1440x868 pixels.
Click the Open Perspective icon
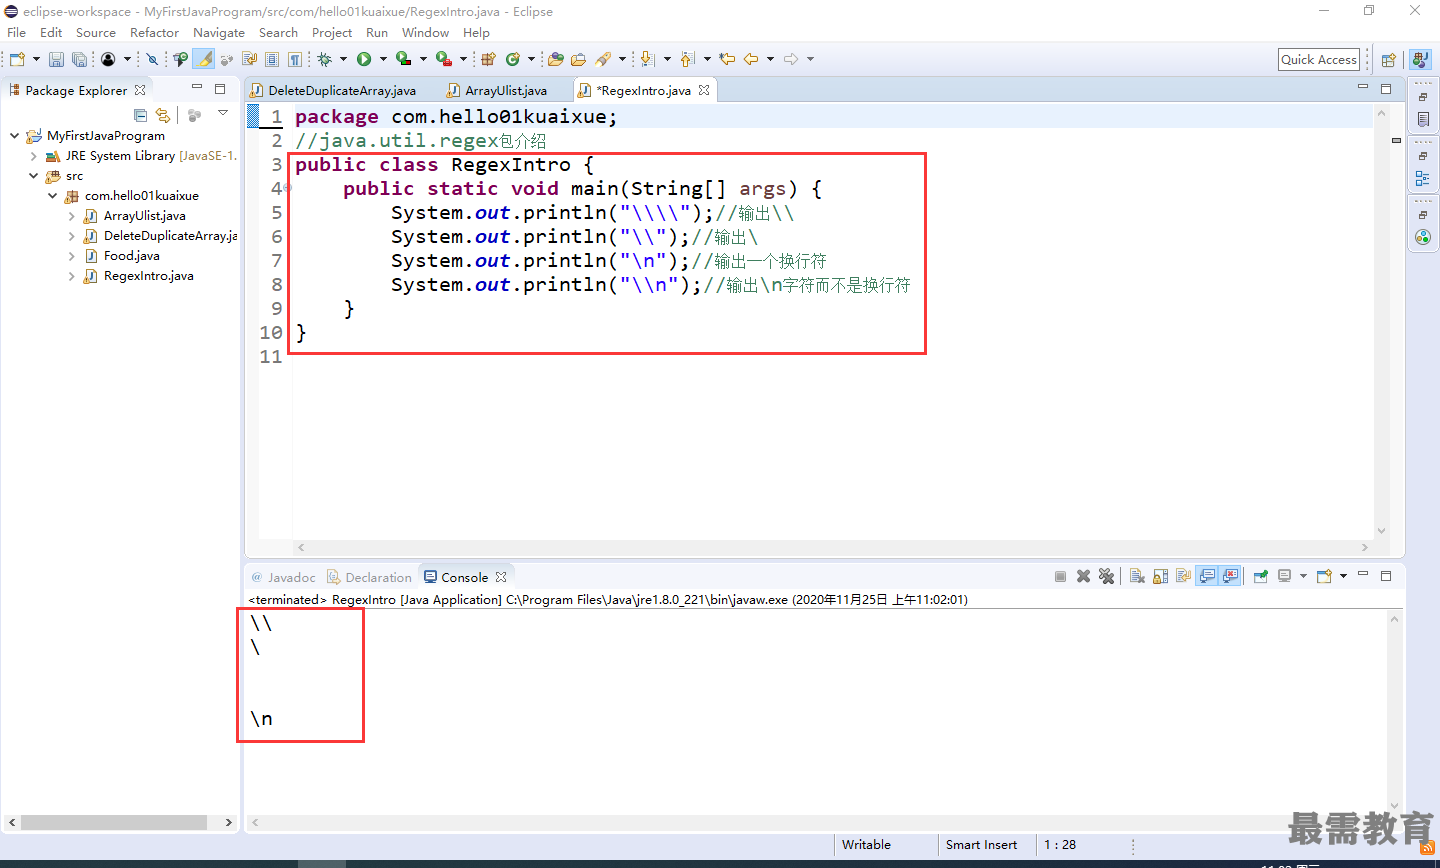(x=1389, y=60)
